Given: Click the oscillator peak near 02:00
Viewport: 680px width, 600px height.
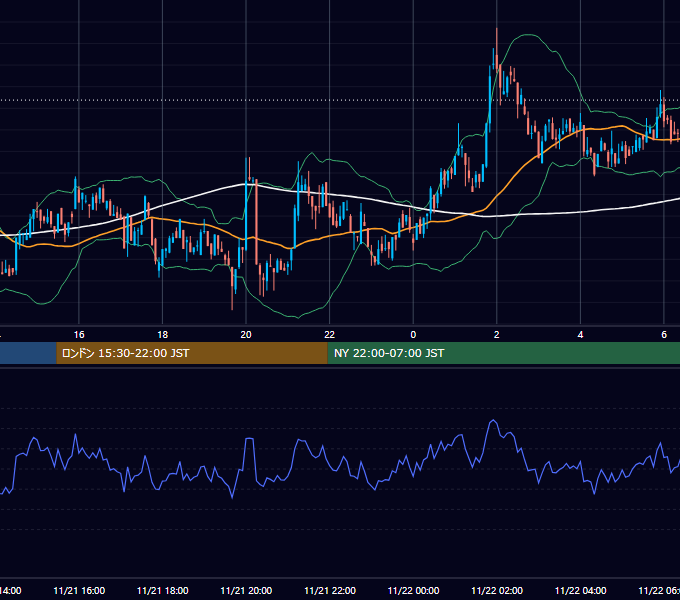Looking at the screenshot, I should click(493, 421).
